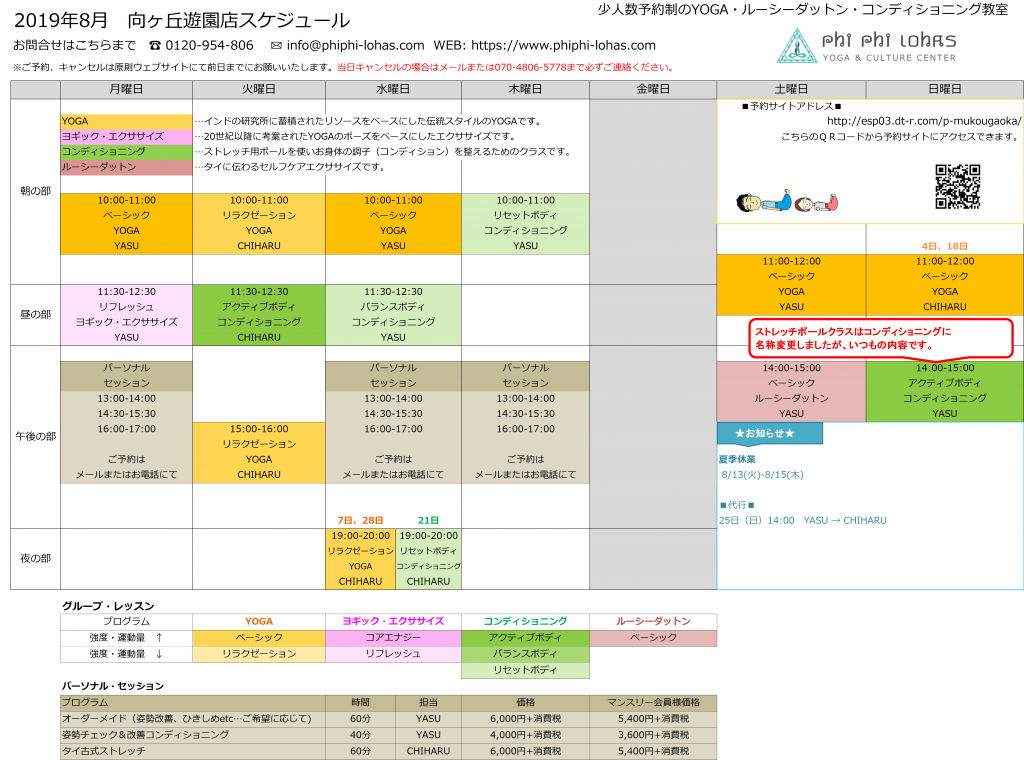Click the 0120-954-806 phone number
The image size is (1024, 760).
[209, 46]
